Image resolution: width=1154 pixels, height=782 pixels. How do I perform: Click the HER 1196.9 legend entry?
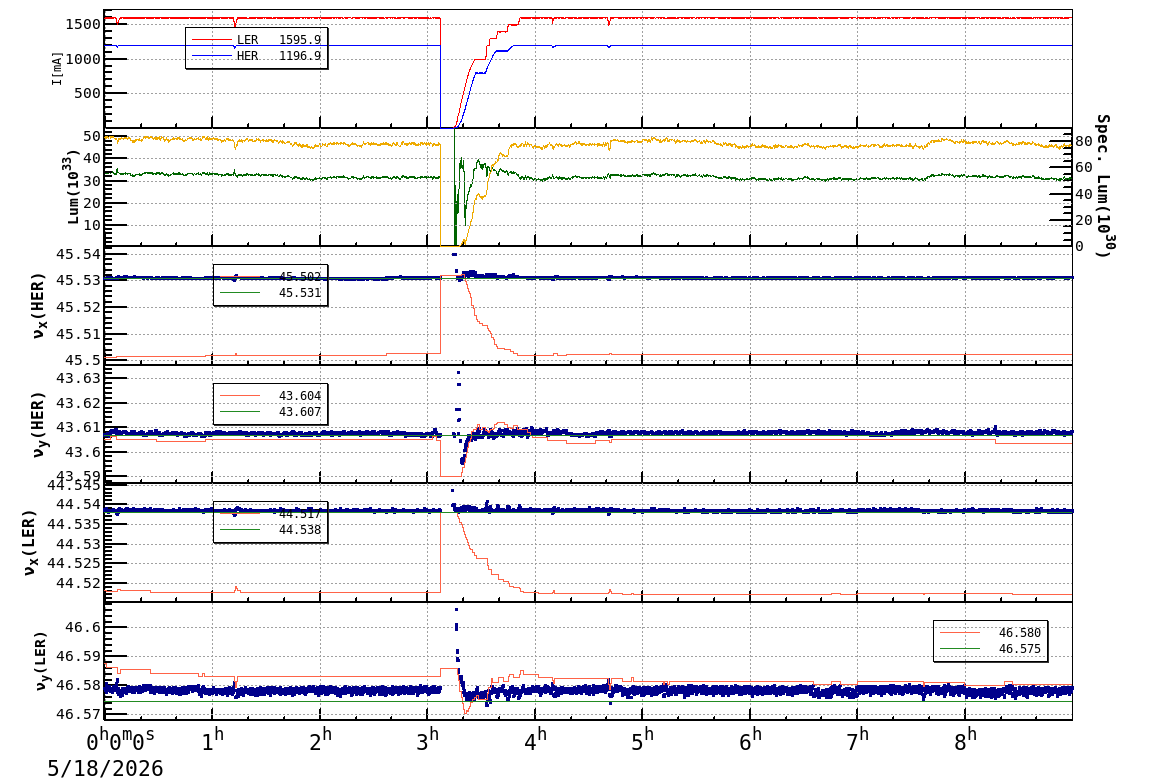coord(256,56)
